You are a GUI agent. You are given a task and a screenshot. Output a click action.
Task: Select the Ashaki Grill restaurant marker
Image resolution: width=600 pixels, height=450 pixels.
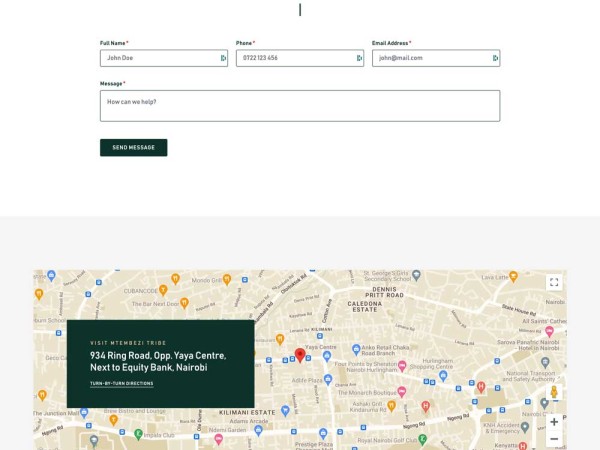391,406
